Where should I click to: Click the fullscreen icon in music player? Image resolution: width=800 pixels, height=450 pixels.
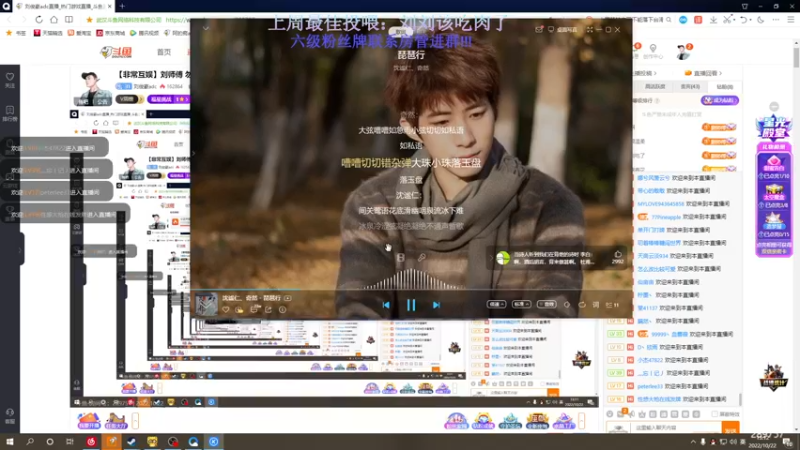[590, 30]
